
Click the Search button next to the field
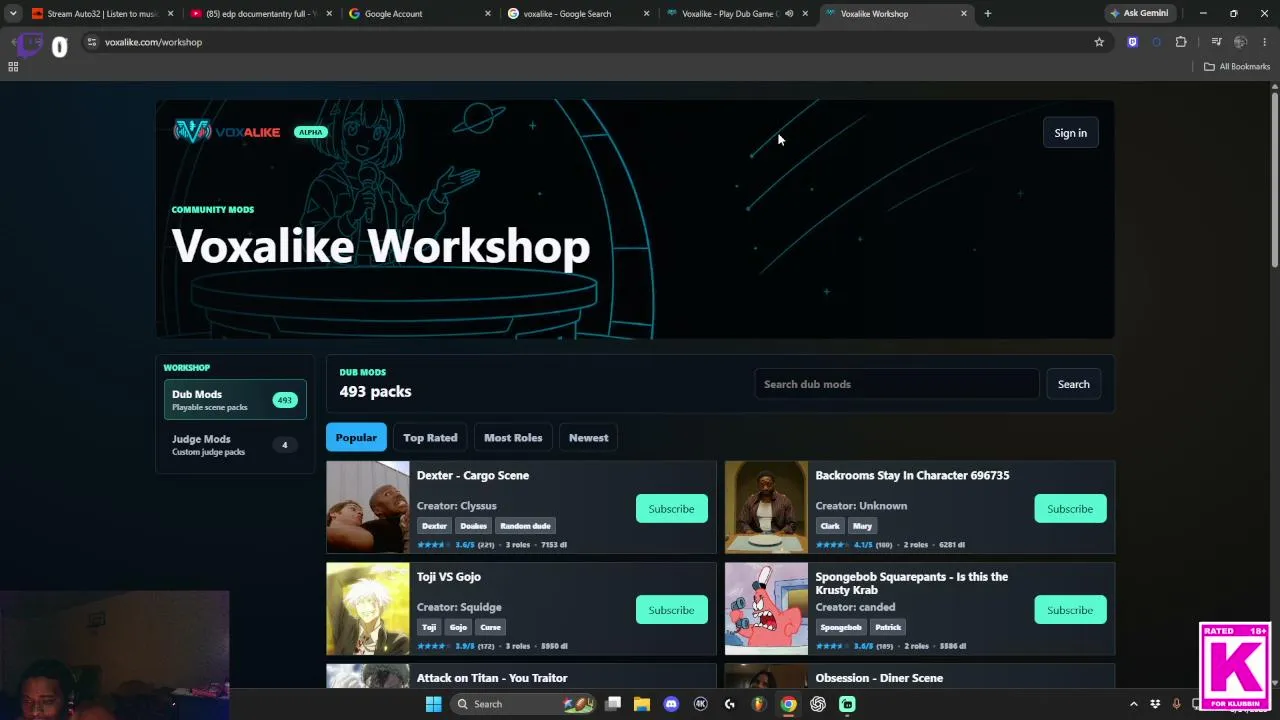(x=1073, y=384)
